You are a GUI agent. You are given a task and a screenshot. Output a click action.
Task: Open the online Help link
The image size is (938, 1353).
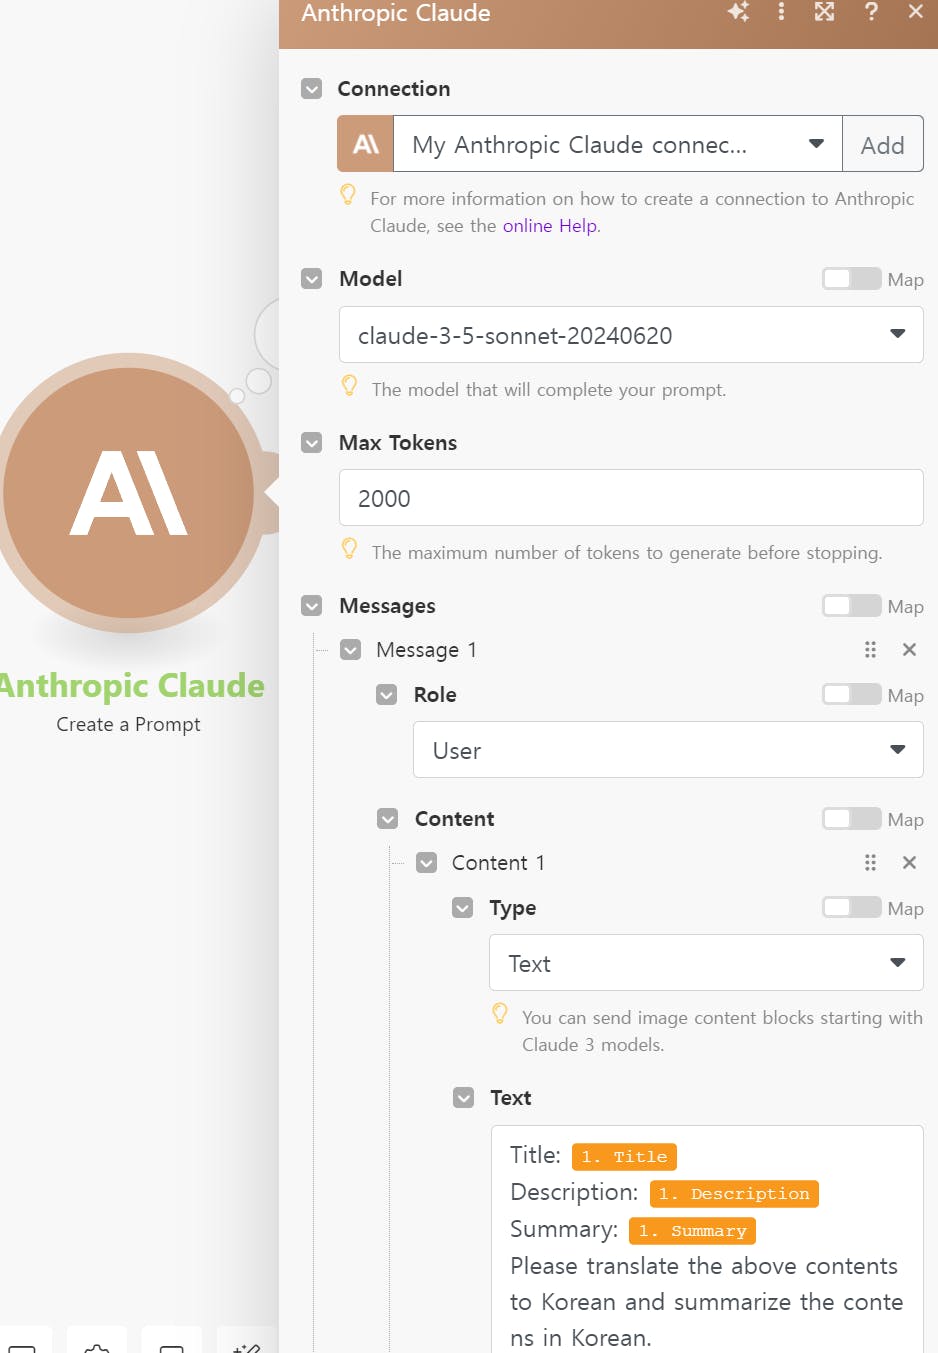pos(550,226)
